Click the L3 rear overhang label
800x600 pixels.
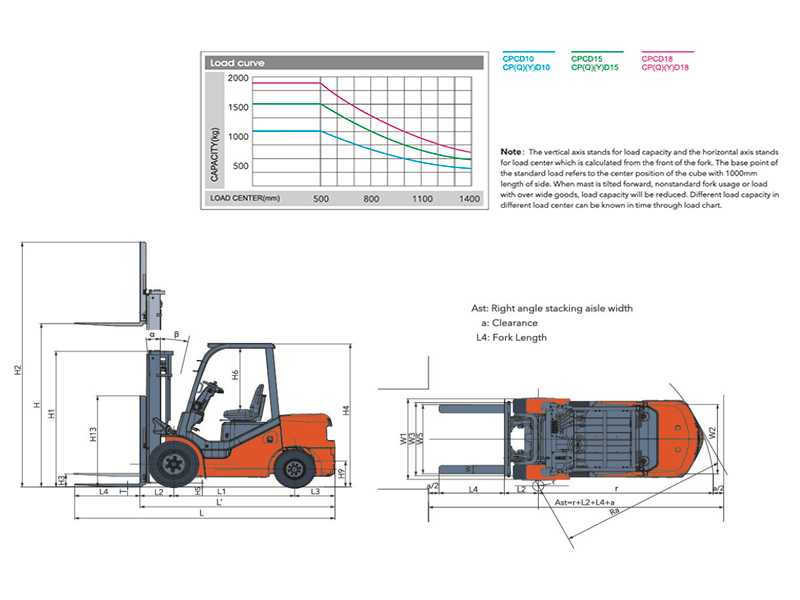pos(315,492)
